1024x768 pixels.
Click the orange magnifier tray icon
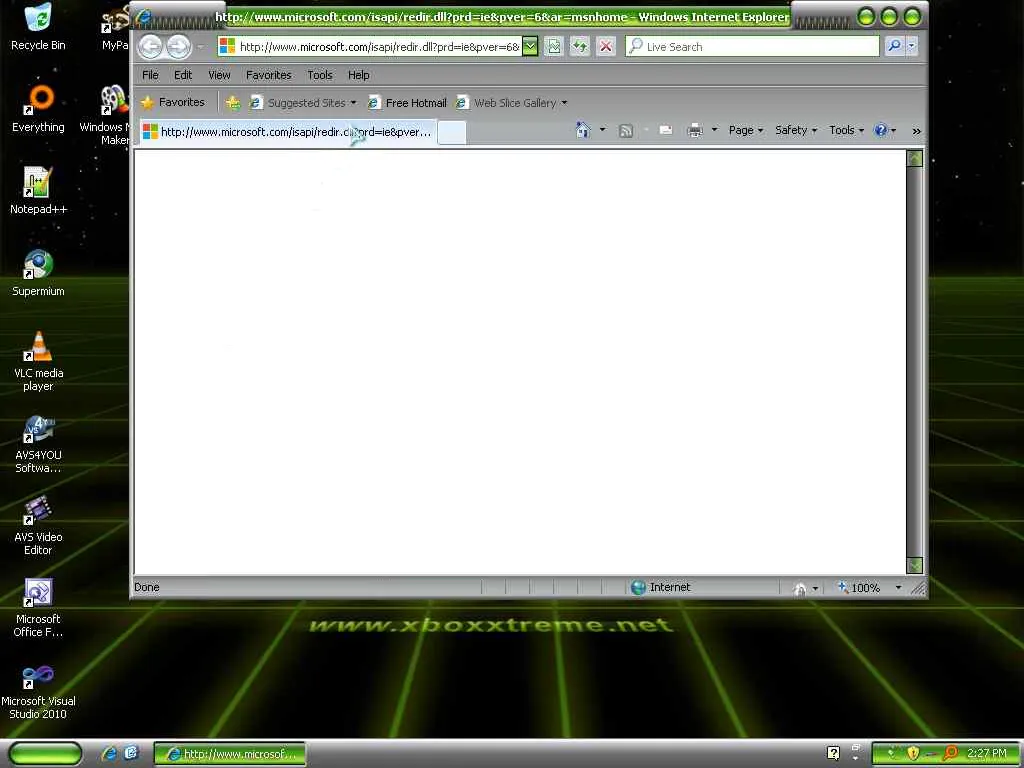[950, 753]
